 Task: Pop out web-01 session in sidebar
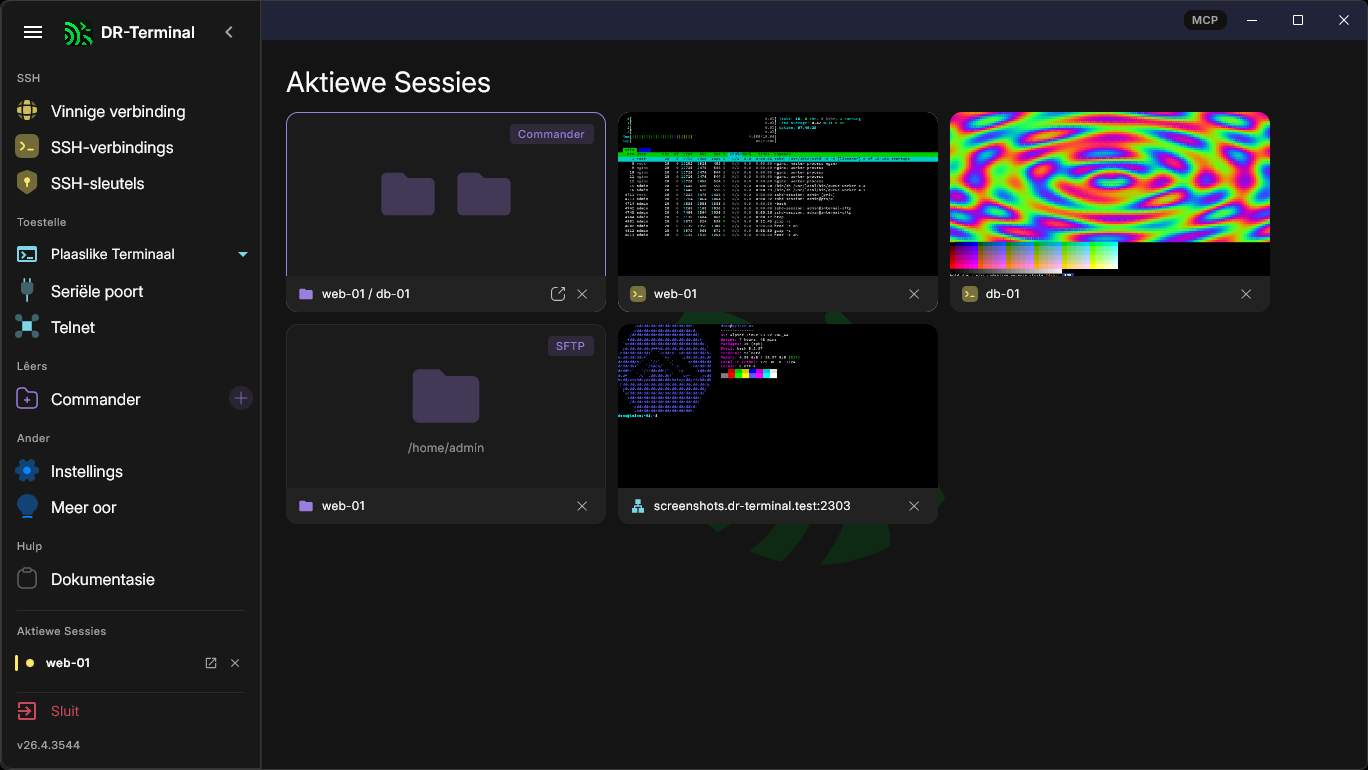pos(211,663)
